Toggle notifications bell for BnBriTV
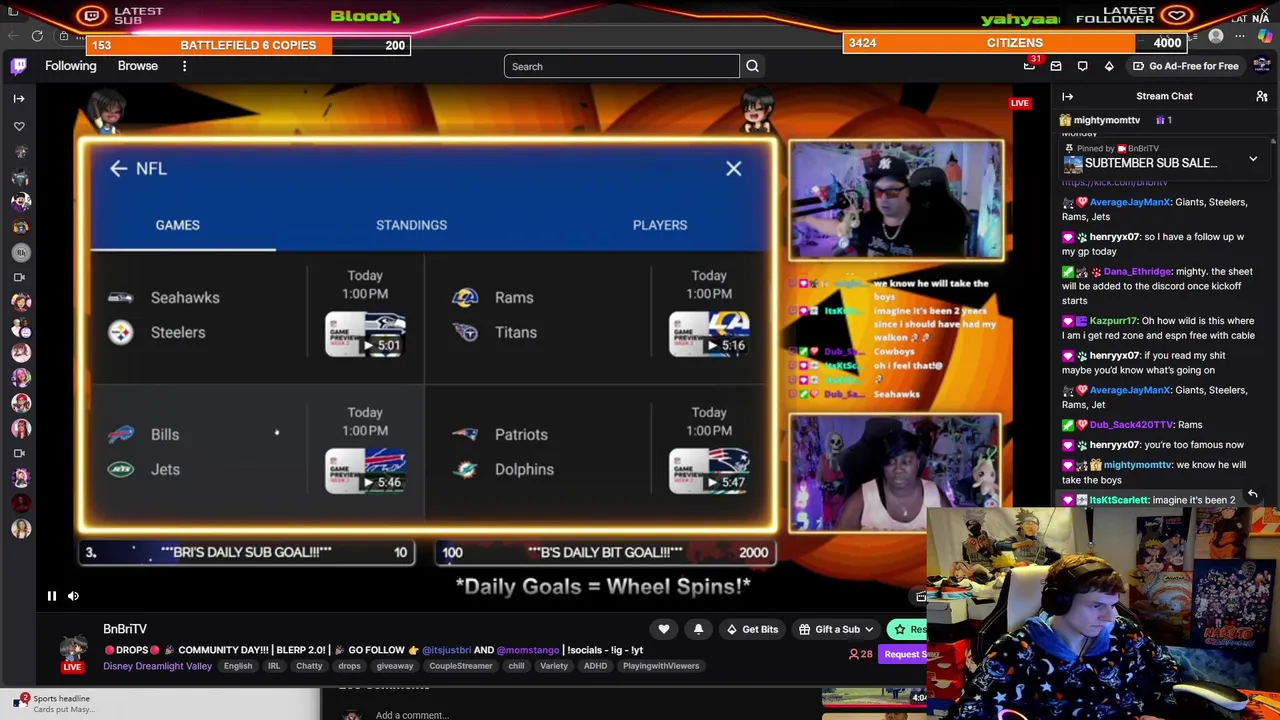 click(x=698, y=629)
